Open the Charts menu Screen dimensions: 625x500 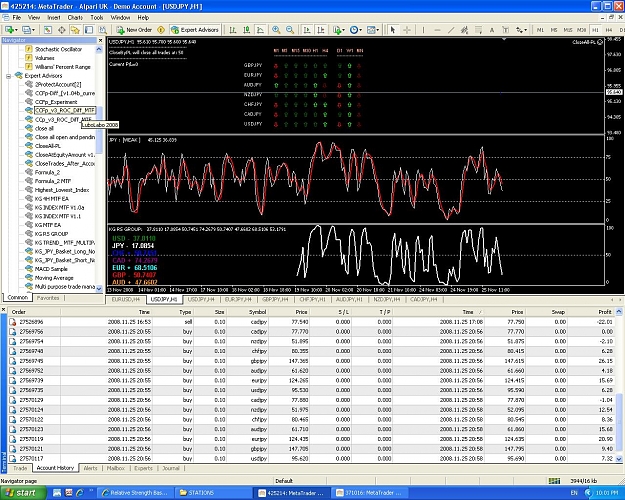pyautogui.click(x=75, y=18)
